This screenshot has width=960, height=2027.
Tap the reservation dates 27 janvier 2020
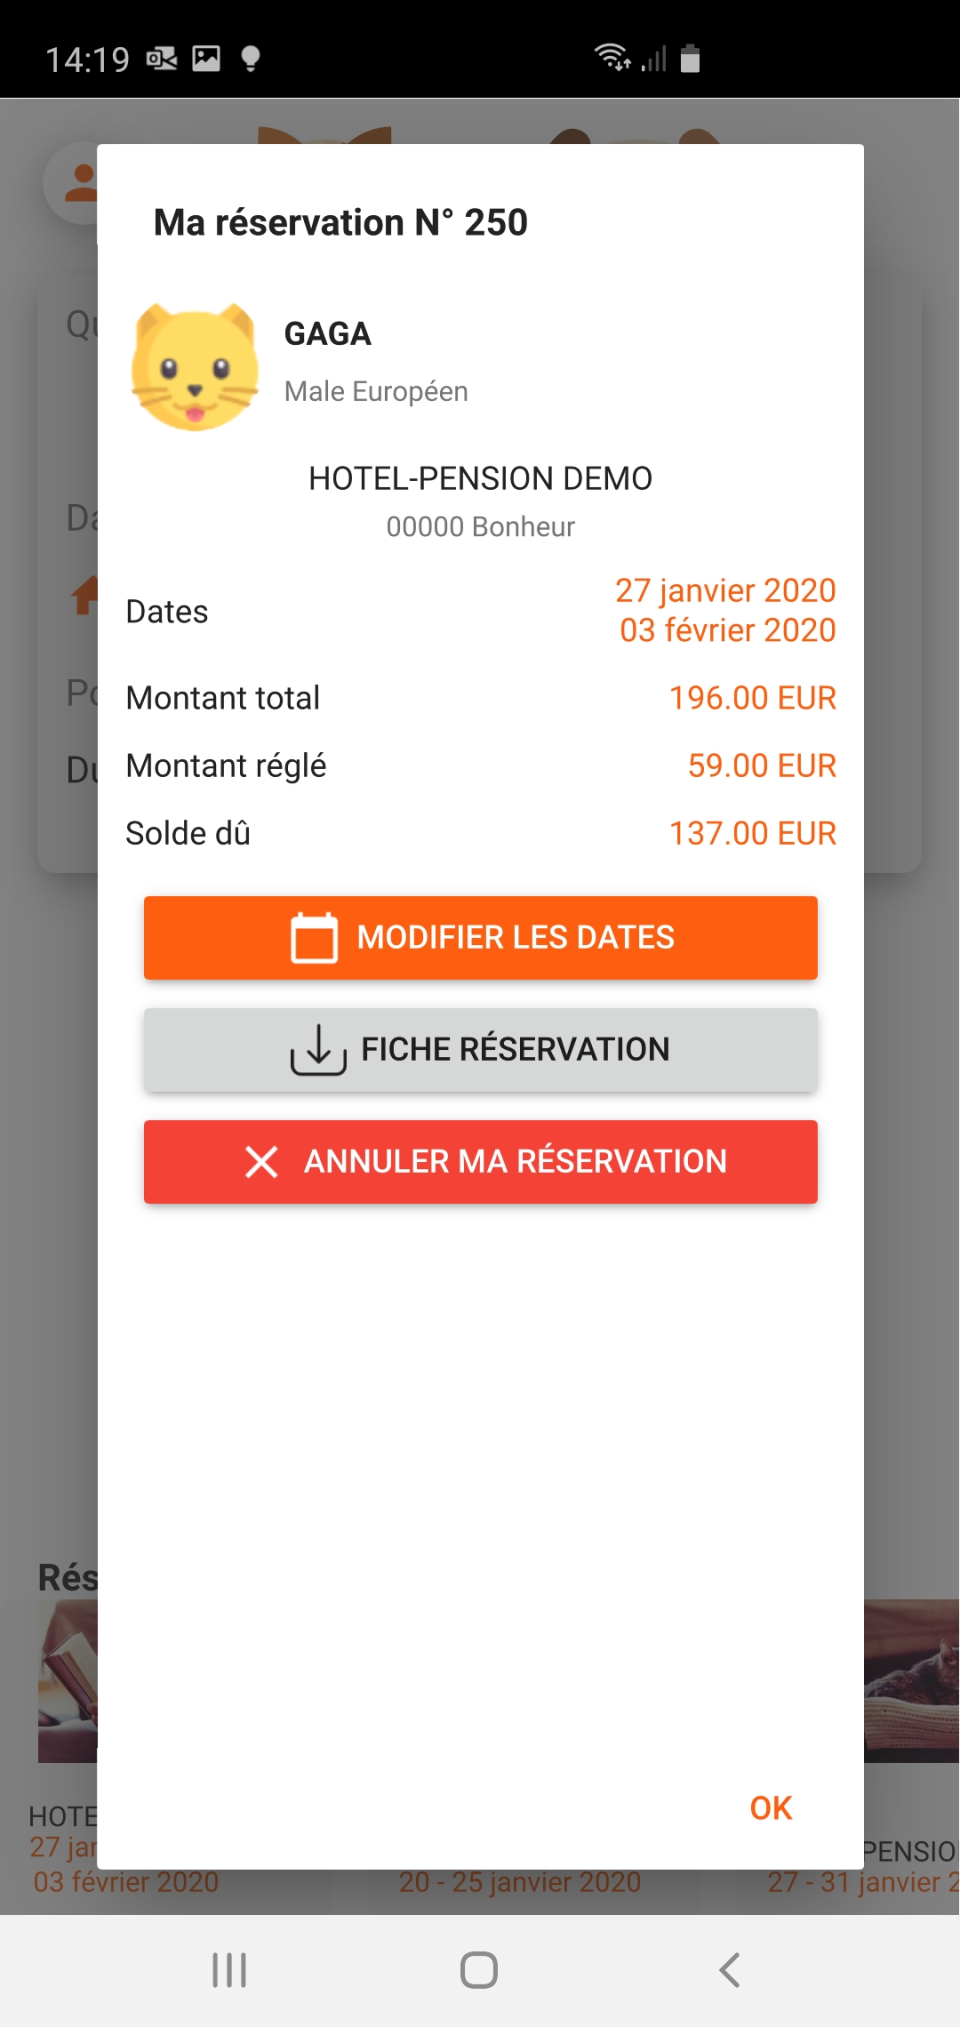[725, 591]
